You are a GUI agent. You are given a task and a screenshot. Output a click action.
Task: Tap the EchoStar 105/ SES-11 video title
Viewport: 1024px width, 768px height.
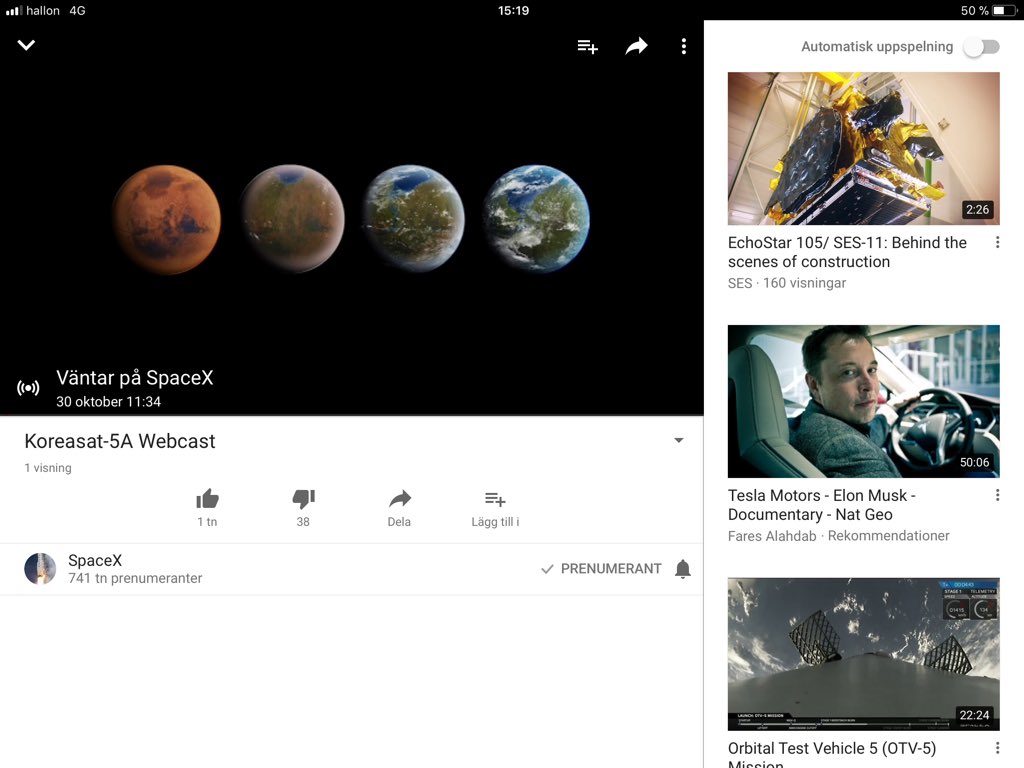click(x=847, y=252)
